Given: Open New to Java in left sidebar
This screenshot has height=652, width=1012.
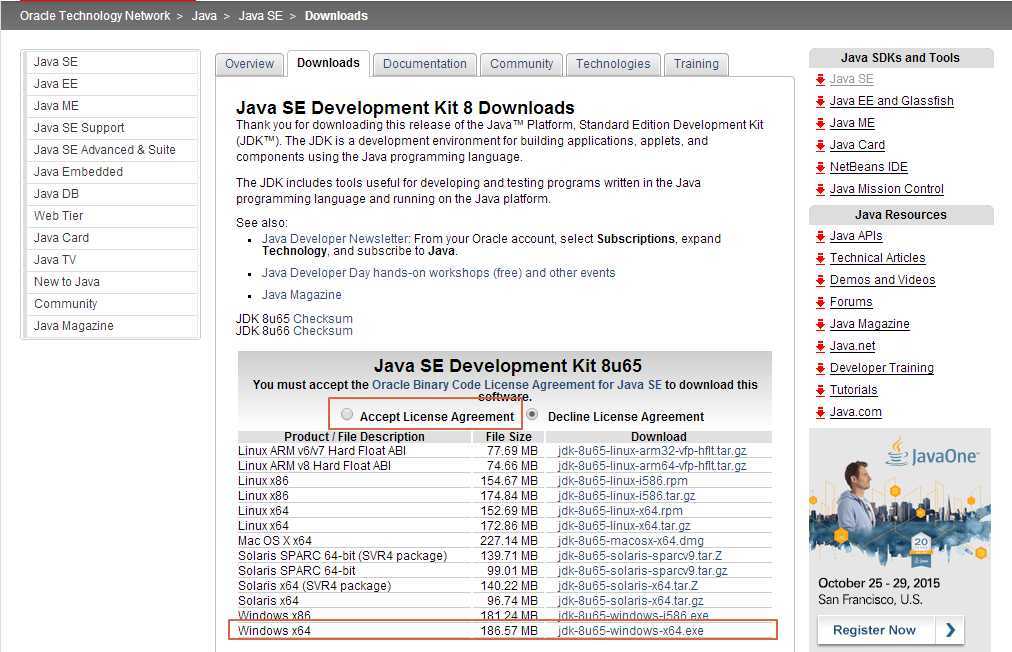Looking at the screenshot, I should click(111, 281).
